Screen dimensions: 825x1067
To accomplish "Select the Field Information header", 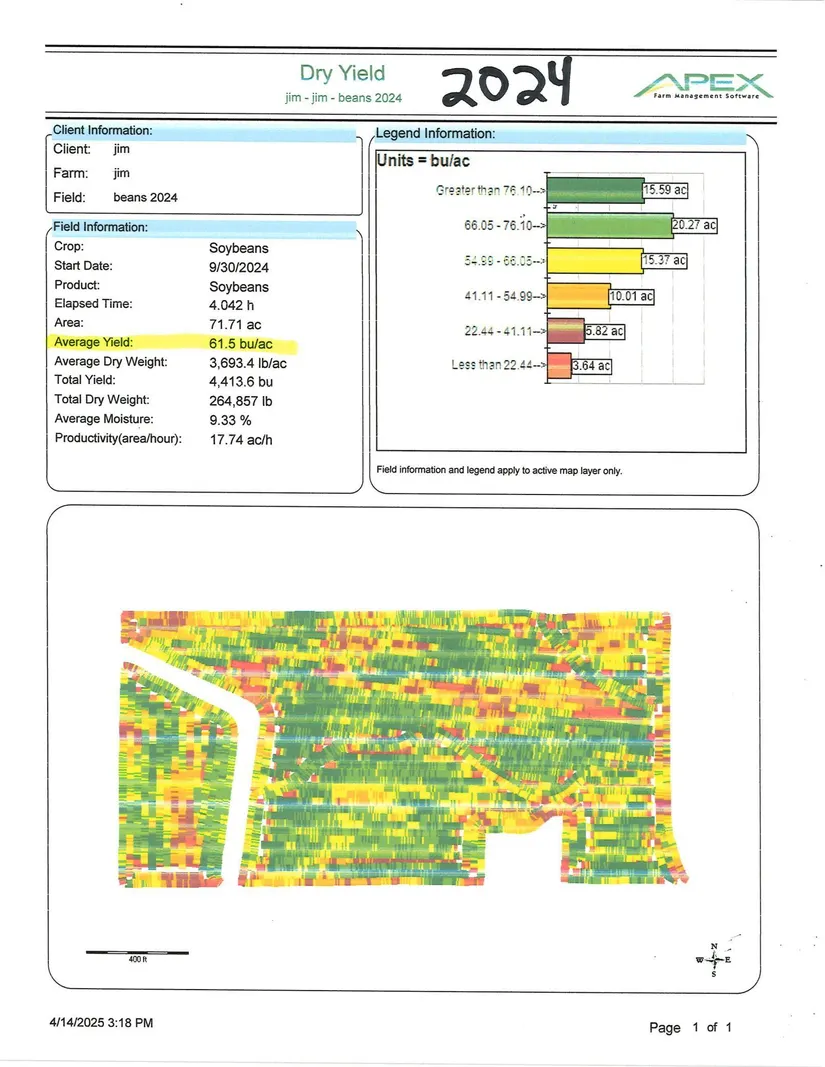I will click(x=100, y=228).
